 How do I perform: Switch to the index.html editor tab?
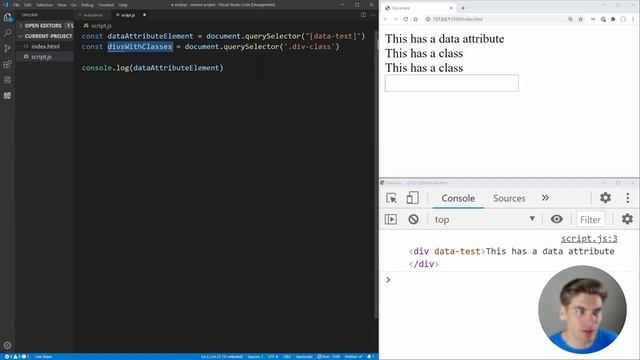[x=92, y=15]
